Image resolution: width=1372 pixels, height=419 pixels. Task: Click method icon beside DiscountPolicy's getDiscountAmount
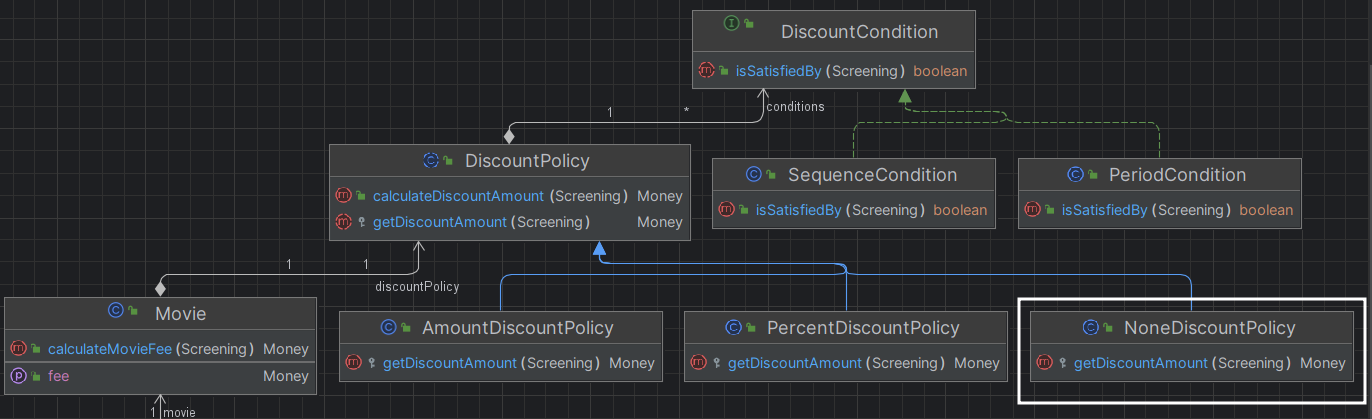tap(343, 222)
